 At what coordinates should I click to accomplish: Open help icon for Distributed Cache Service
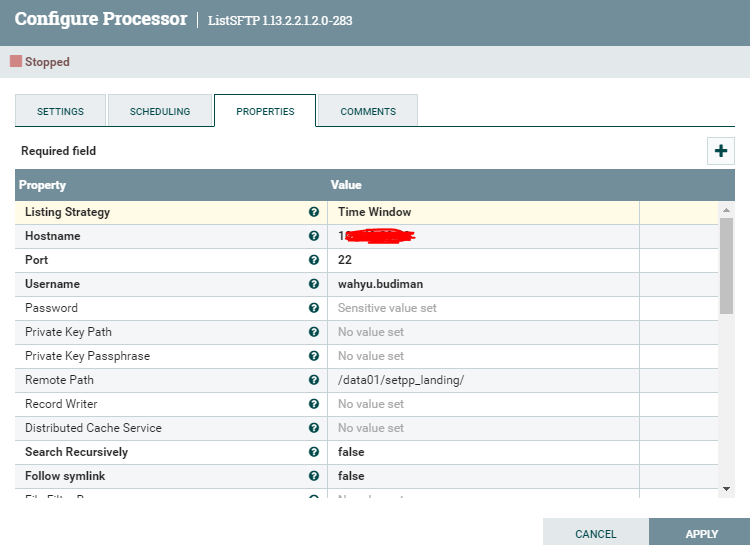point(314,428)
